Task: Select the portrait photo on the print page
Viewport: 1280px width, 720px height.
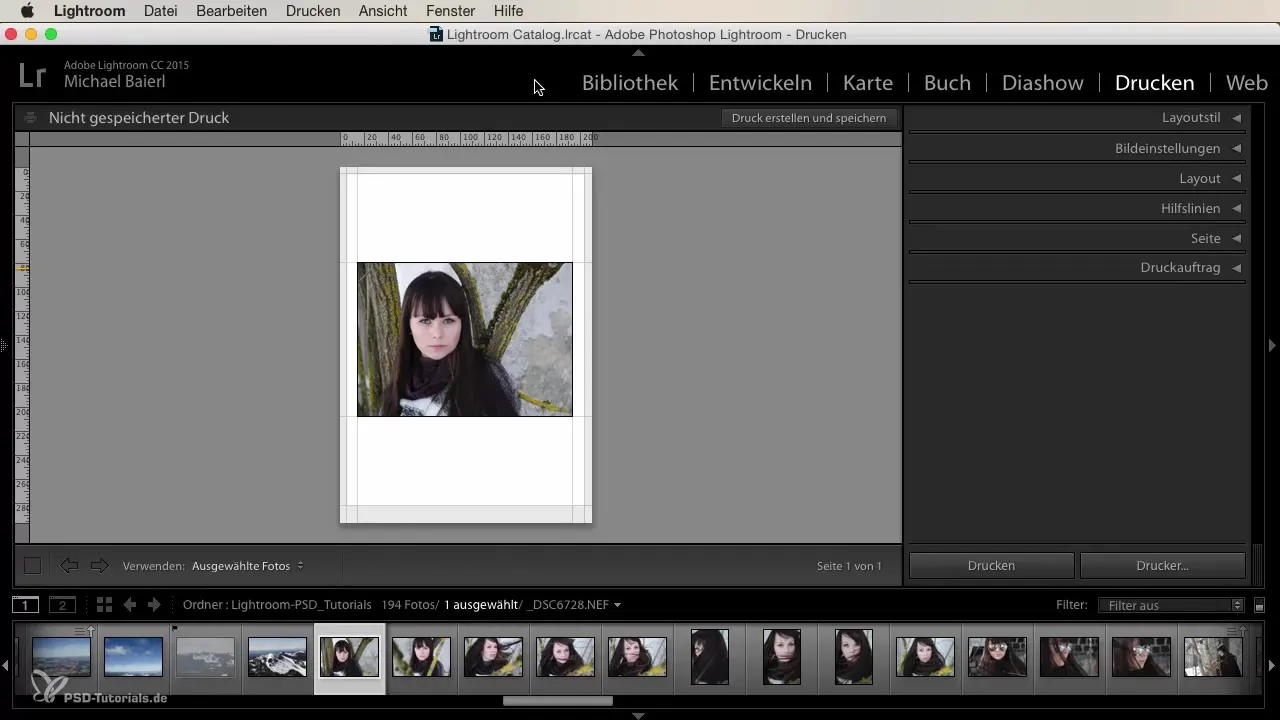Action: pos(465,339)
